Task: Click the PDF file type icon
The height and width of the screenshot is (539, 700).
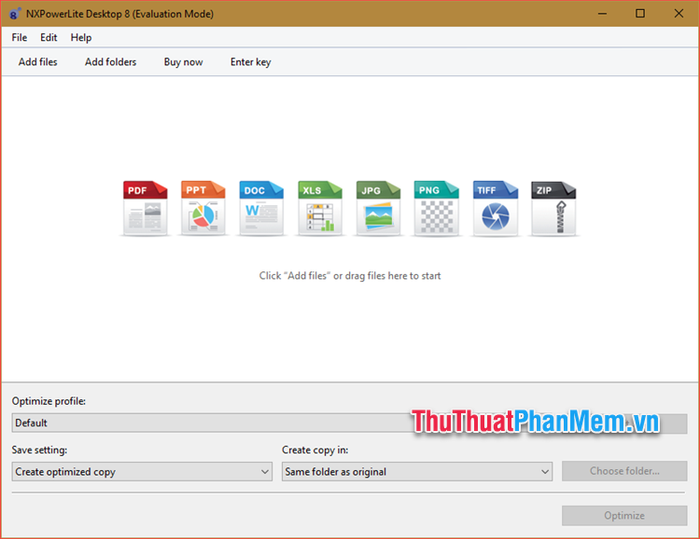Action: pos(145,208)
